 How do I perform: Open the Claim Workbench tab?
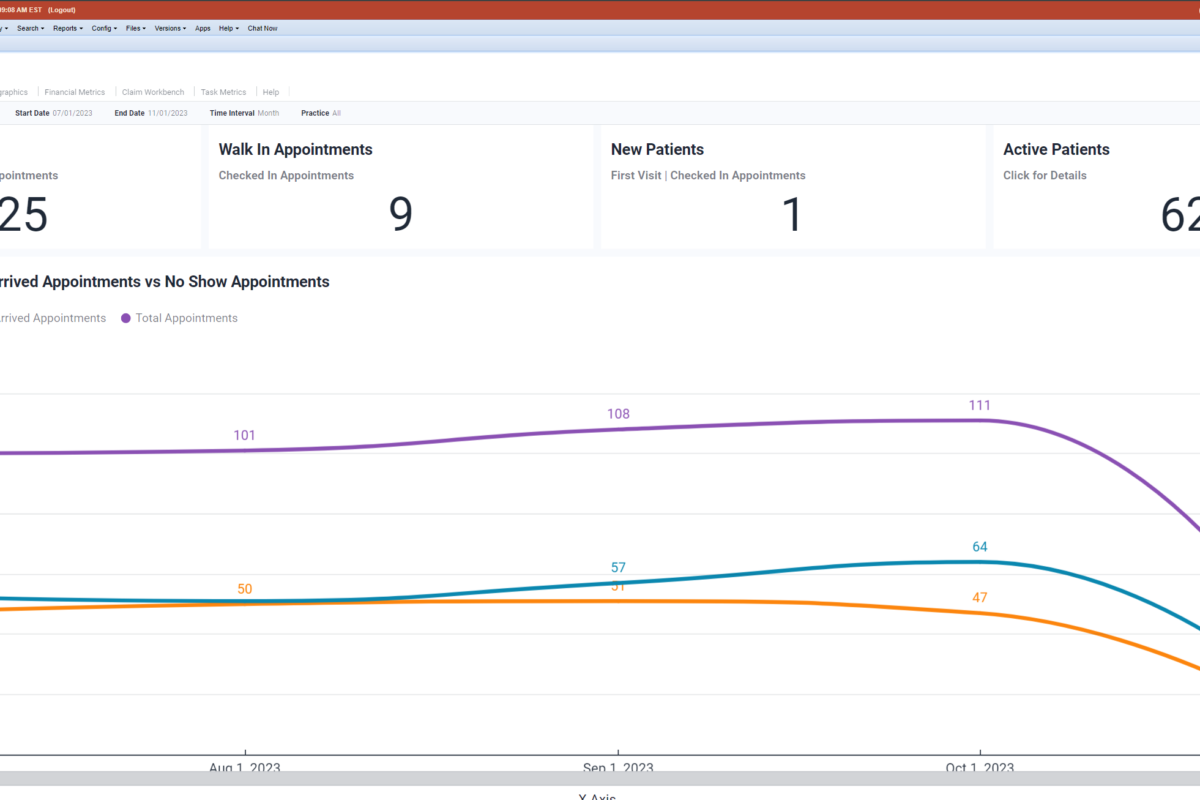[x=153, y=92]
